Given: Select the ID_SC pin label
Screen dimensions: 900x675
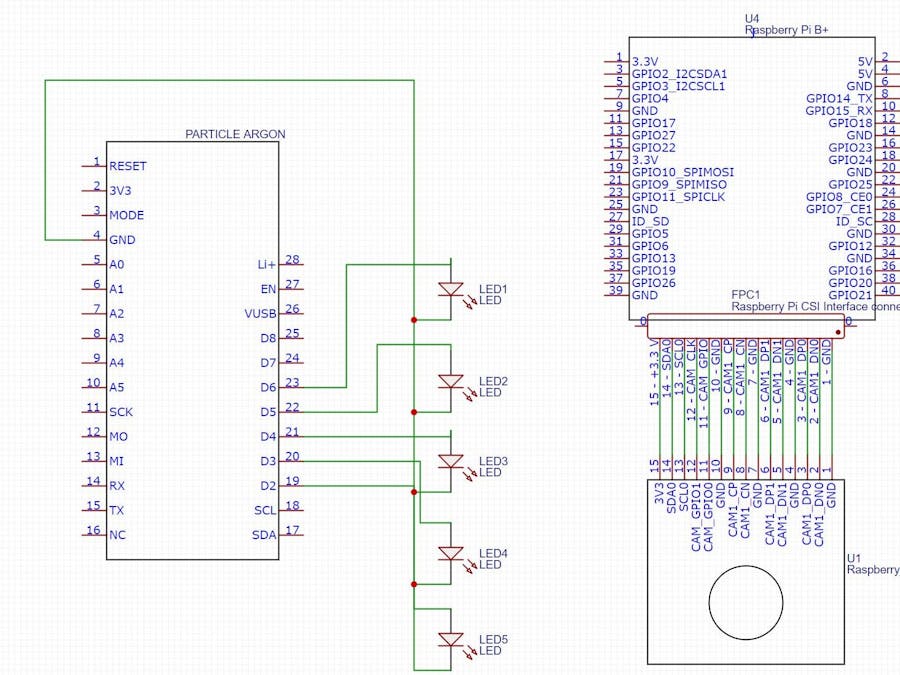Looking at the screenshot, I should 854,222.
